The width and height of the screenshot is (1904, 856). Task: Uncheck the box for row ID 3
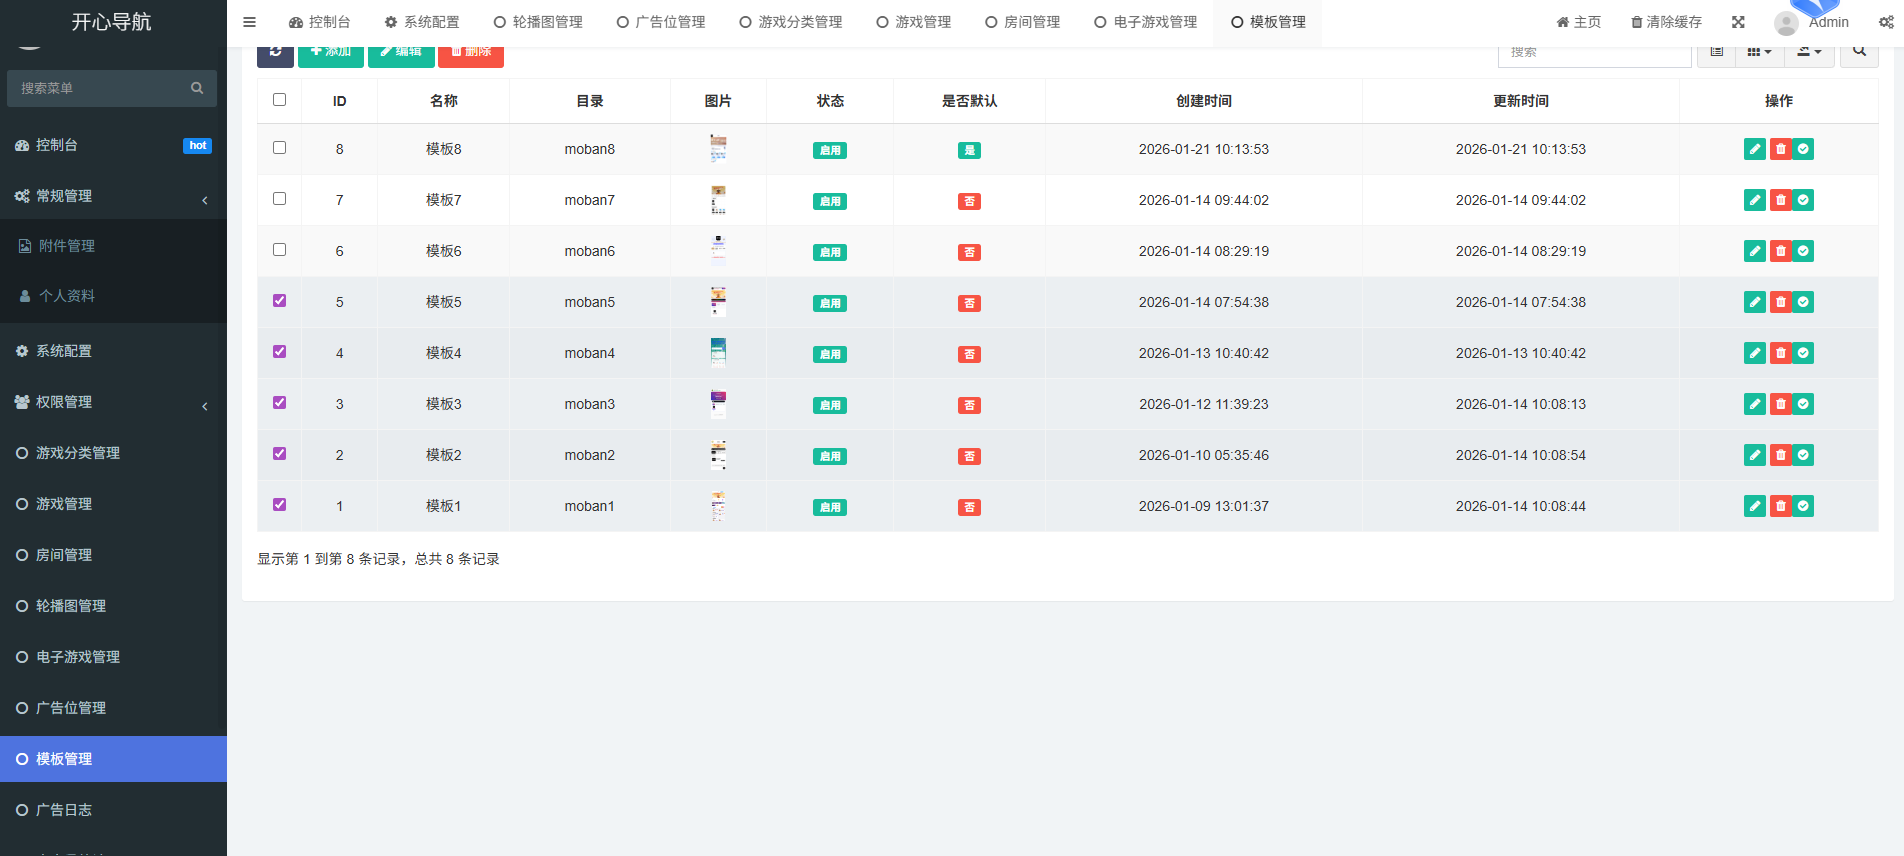(x=279, y=403)
